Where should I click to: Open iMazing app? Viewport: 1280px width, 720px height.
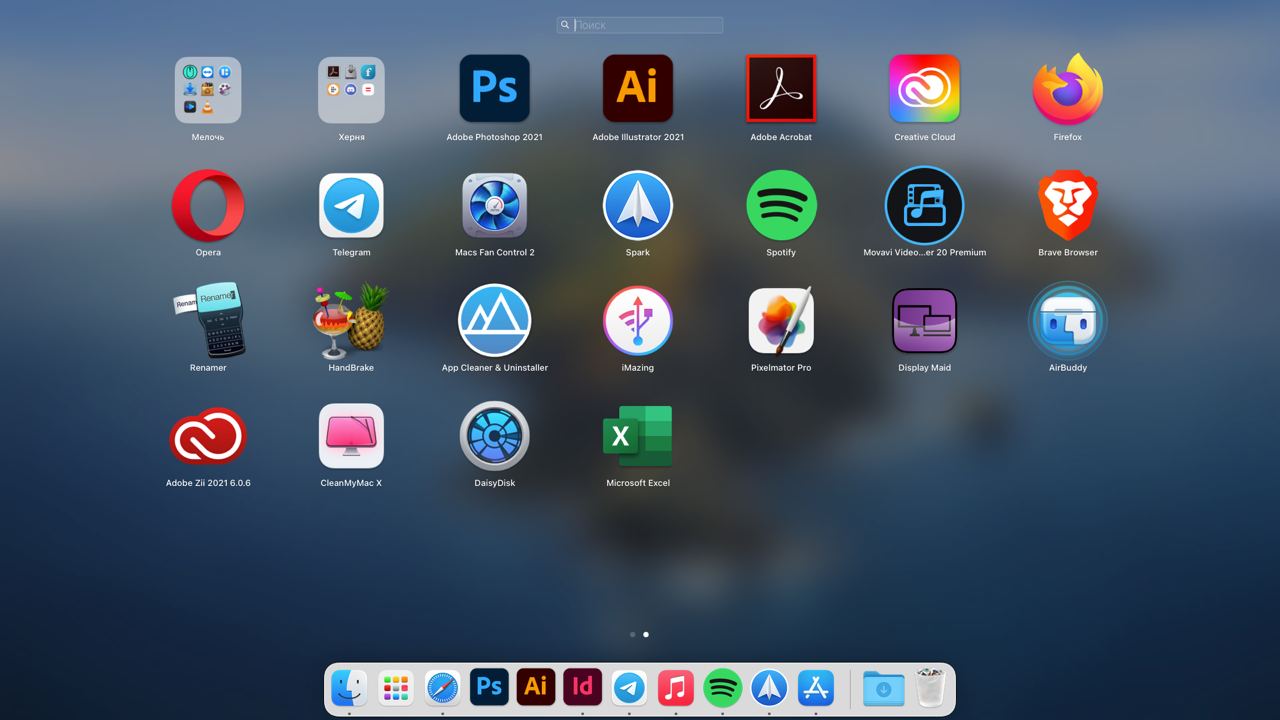(638, 320)
